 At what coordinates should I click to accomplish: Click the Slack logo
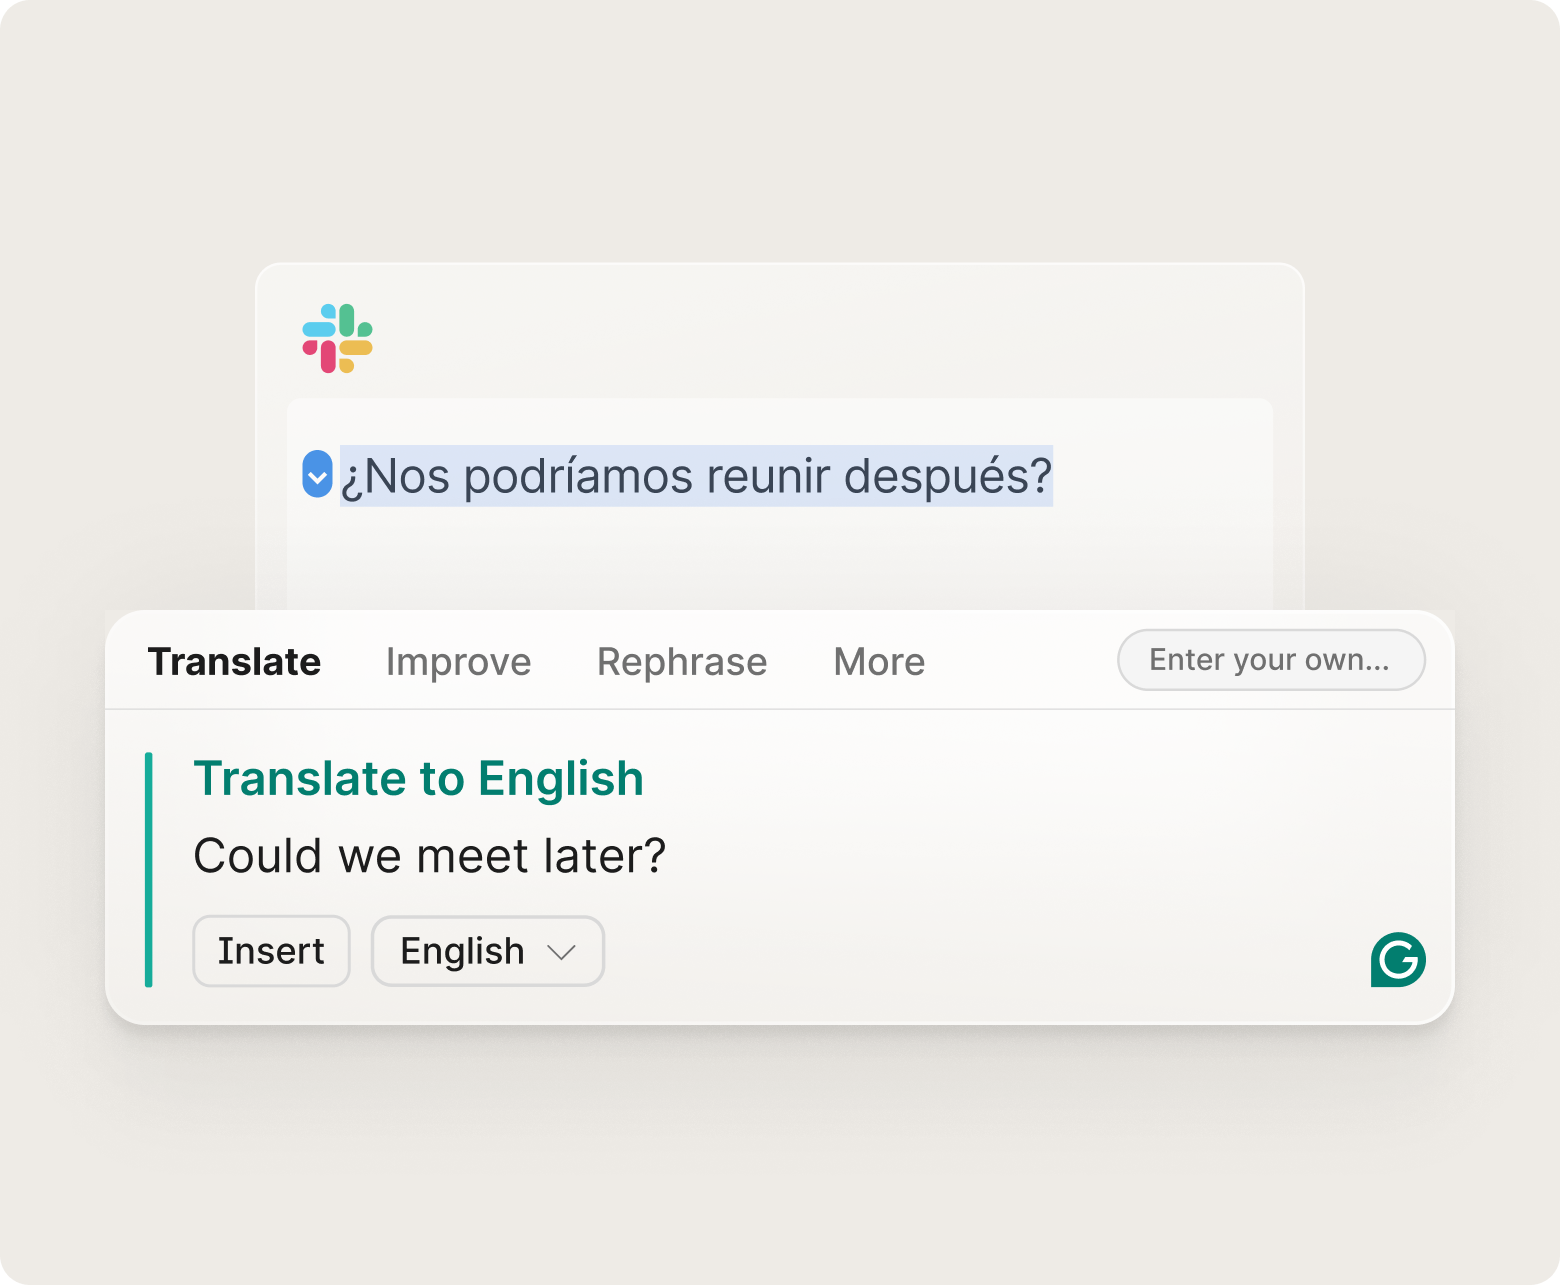tap(337, 338)
